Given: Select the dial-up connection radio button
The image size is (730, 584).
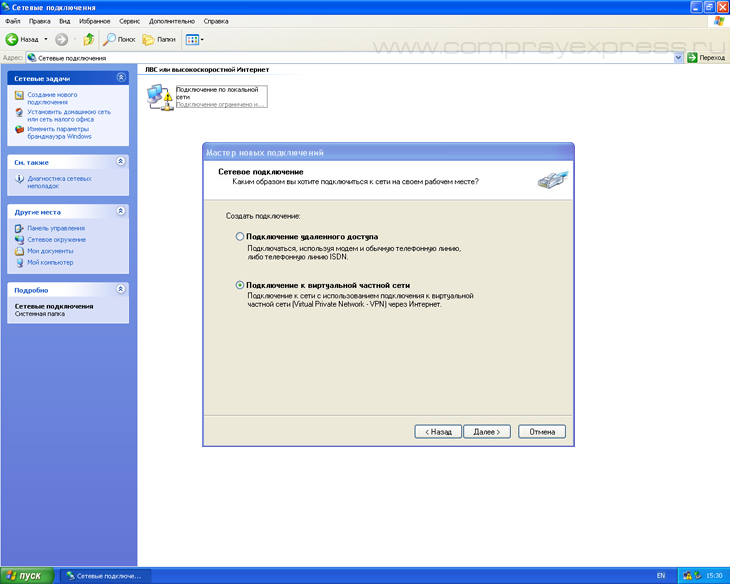Looking at the screenshot, I should (239, 236).
